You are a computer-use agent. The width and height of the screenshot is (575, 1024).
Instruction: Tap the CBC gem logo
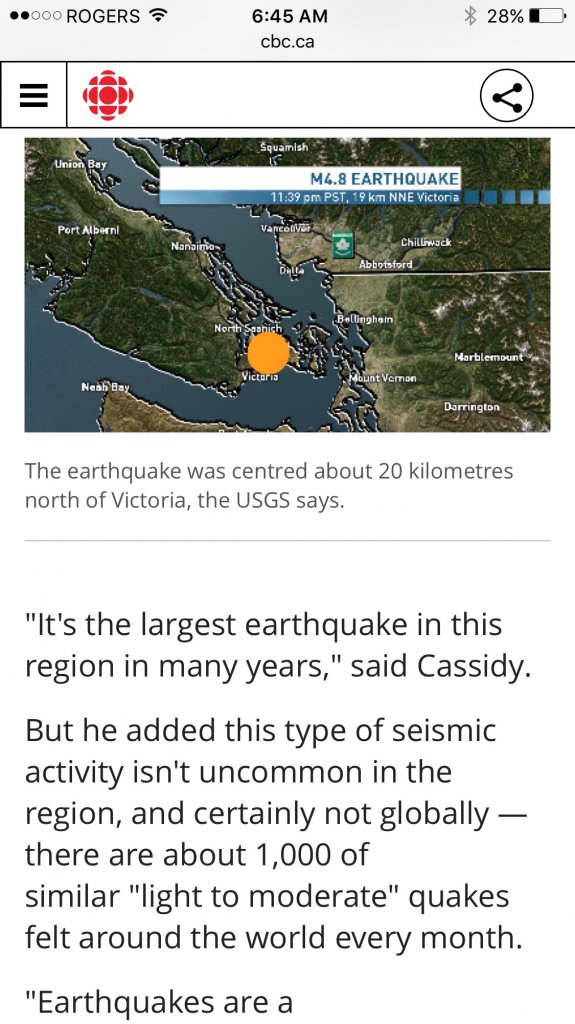click(108, 95)
